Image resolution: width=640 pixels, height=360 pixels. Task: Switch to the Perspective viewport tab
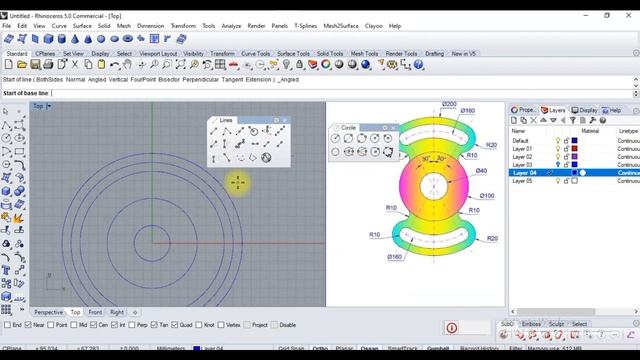click(x=49, y=312)
